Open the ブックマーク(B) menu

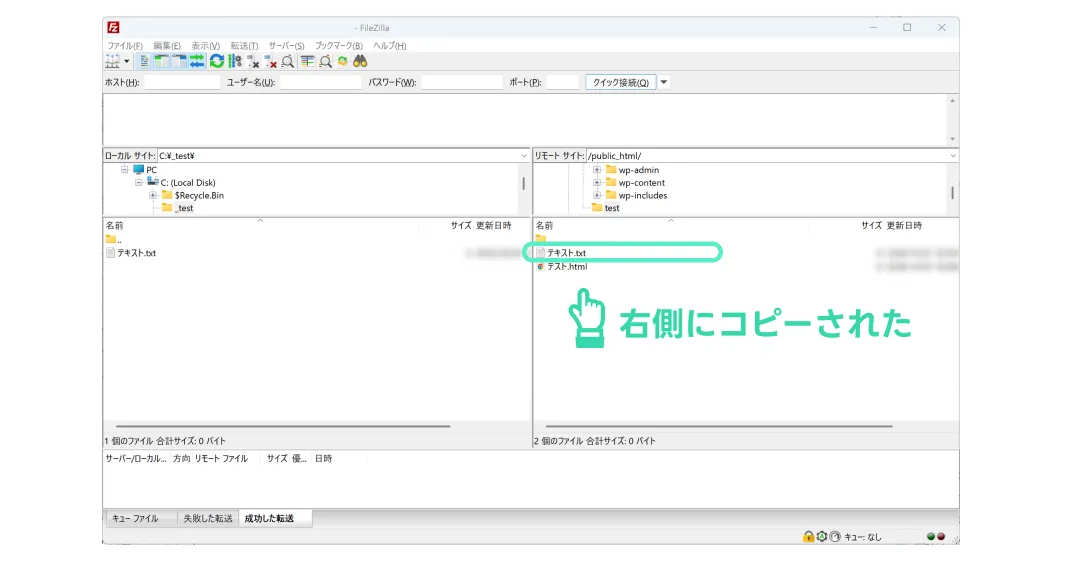(339, 45)
